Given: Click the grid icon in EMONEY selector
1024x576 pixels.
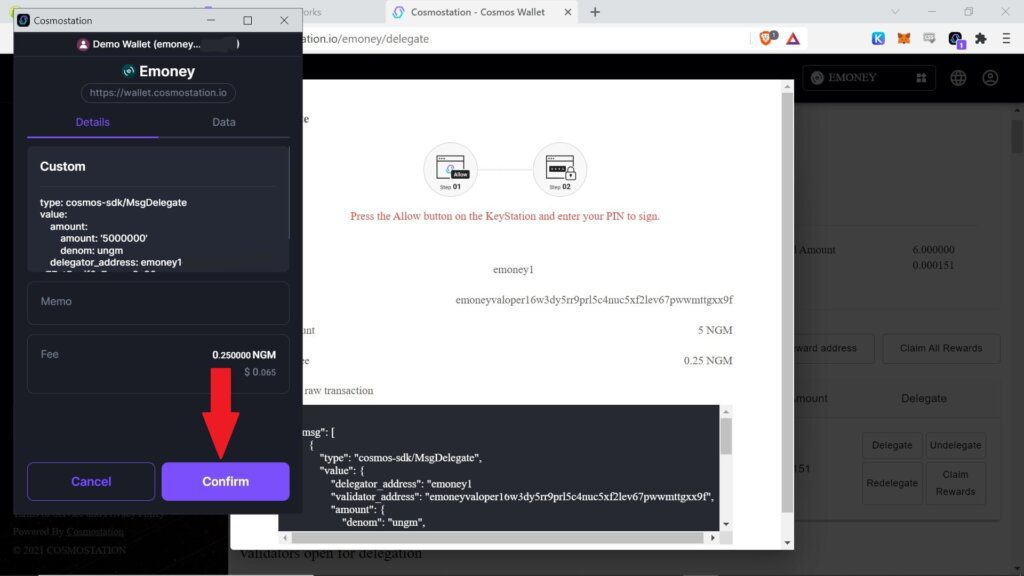Looking at the screenshot, I should coord(921,78).
